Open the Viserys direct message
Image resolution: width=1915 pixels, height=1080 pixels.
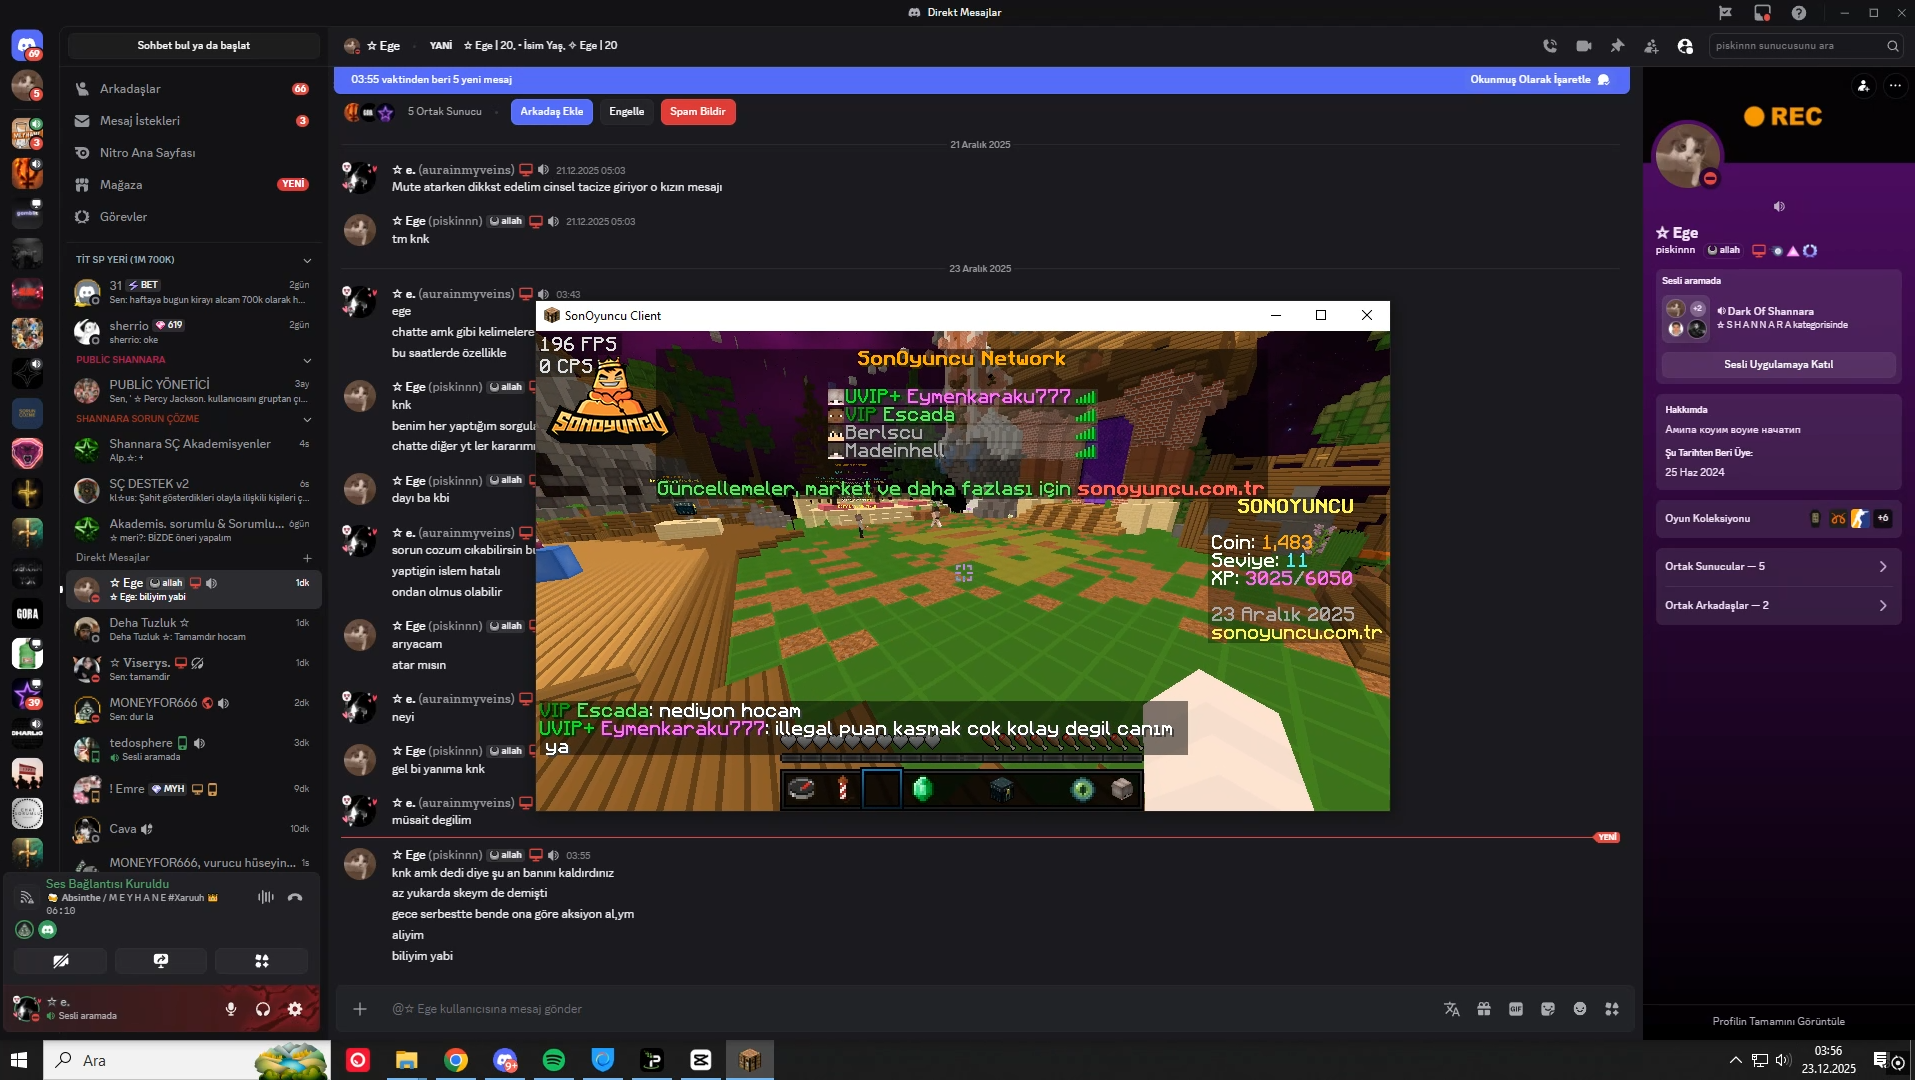(x=194, y=669)
